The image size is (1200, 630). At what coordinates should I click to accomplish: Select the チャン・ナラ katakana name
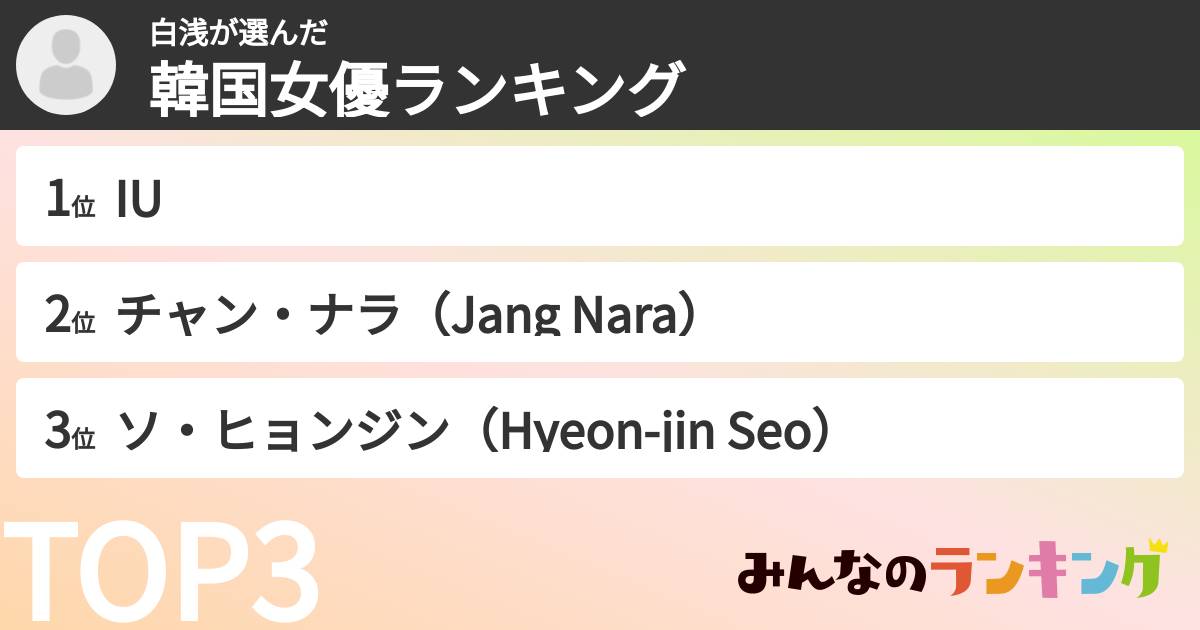click(251, 317)
